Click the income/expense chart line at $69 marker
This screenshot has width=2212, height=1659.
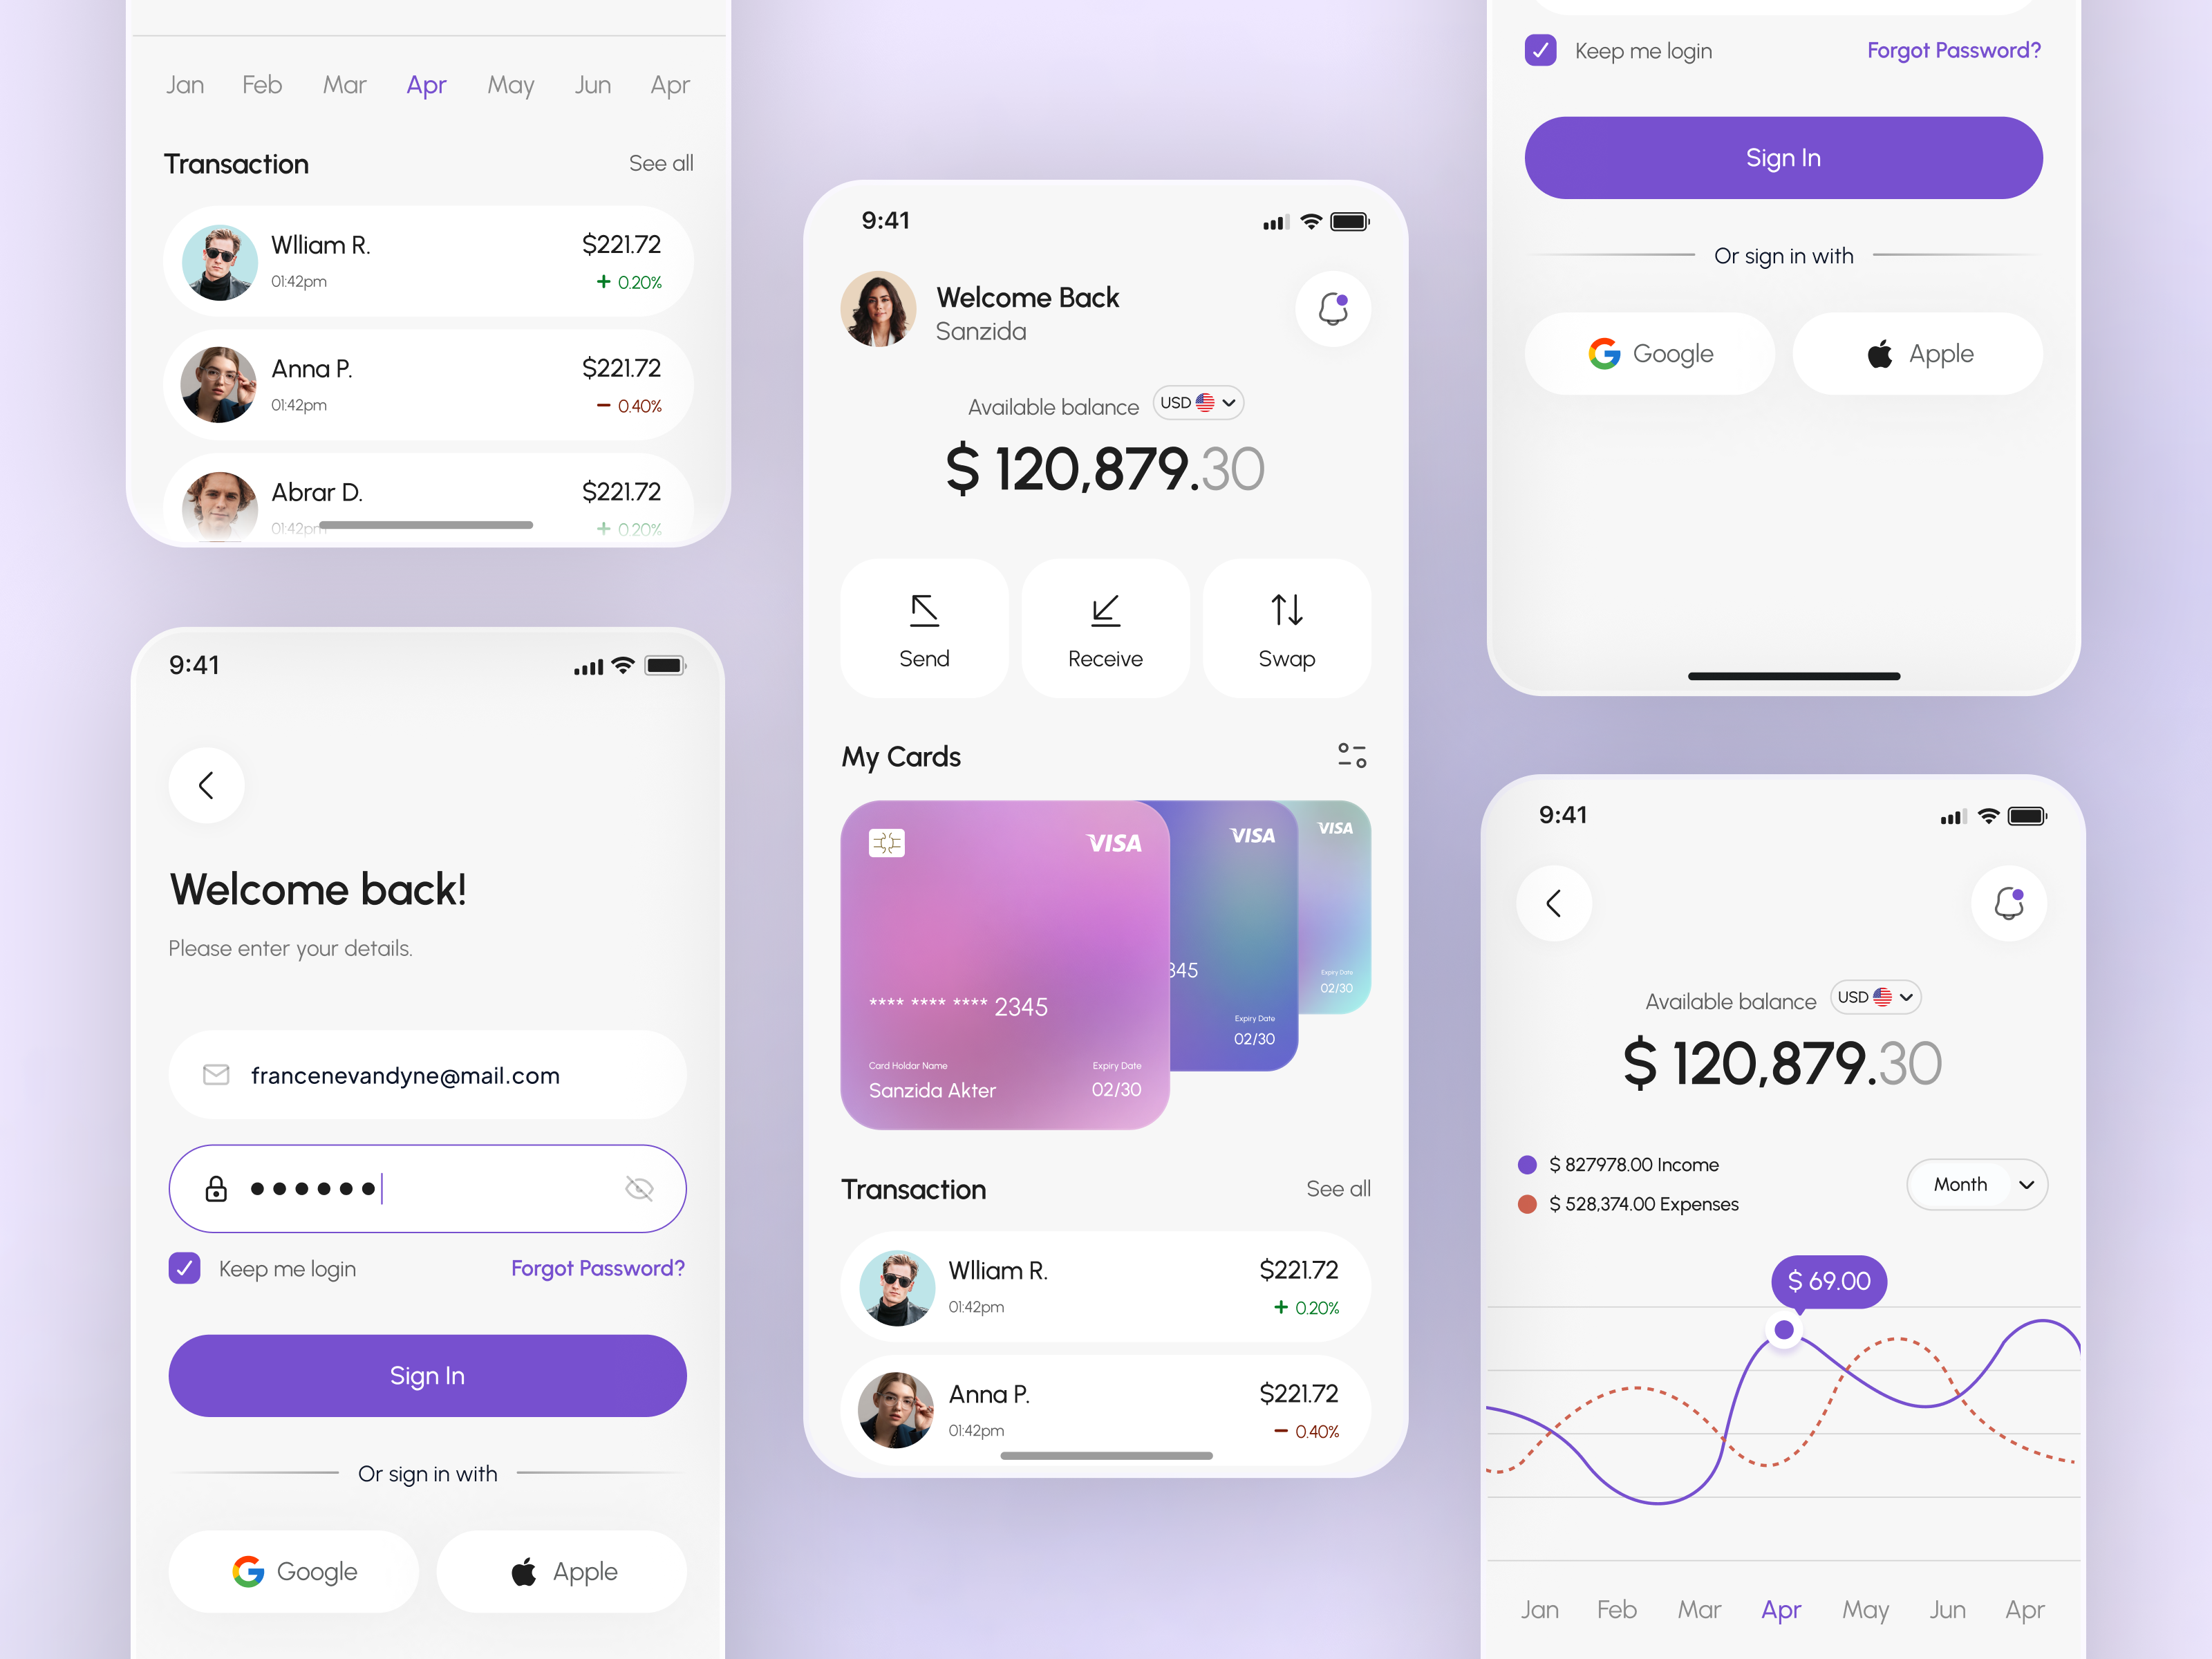pos(1782,1328)
